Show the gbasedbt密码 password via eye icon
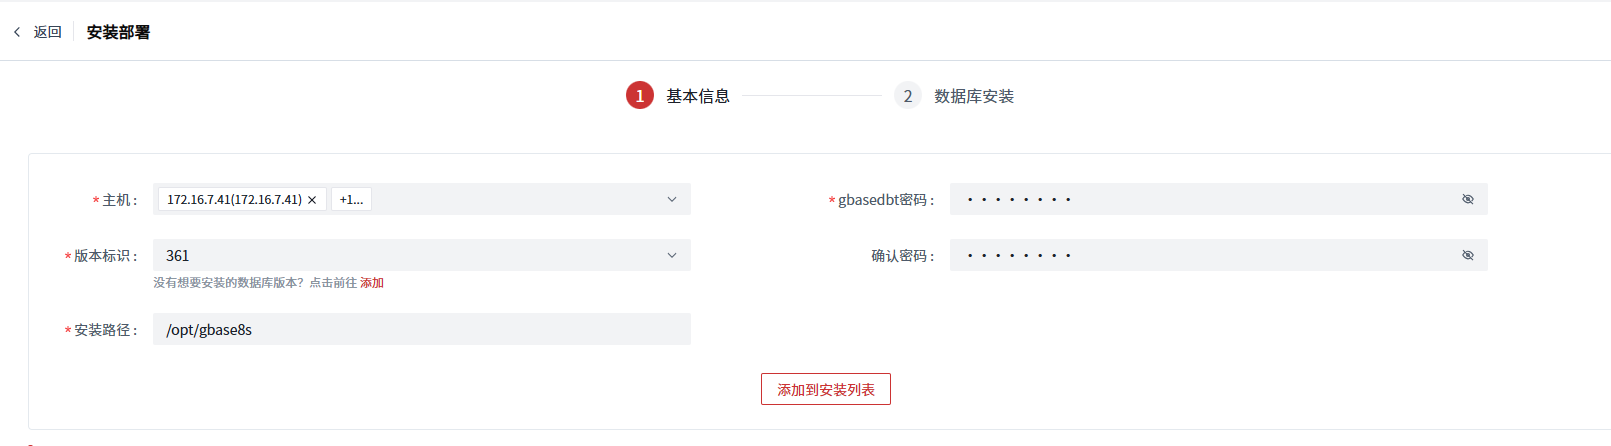The height and width of the screenshot is (446, 1611). tap(1468, 200)
